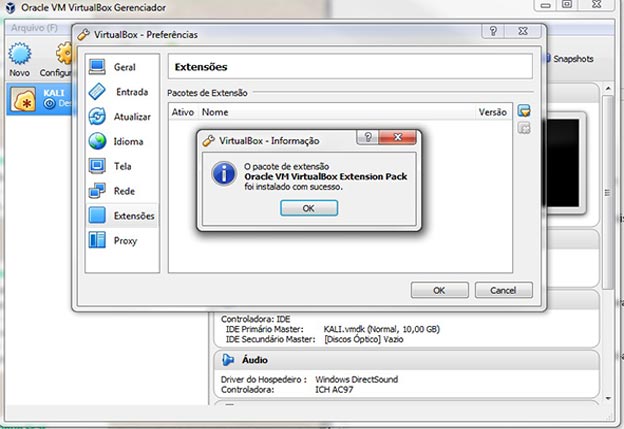624x429 pixels.
Task: Click the Nome column header
Action: 337,112
